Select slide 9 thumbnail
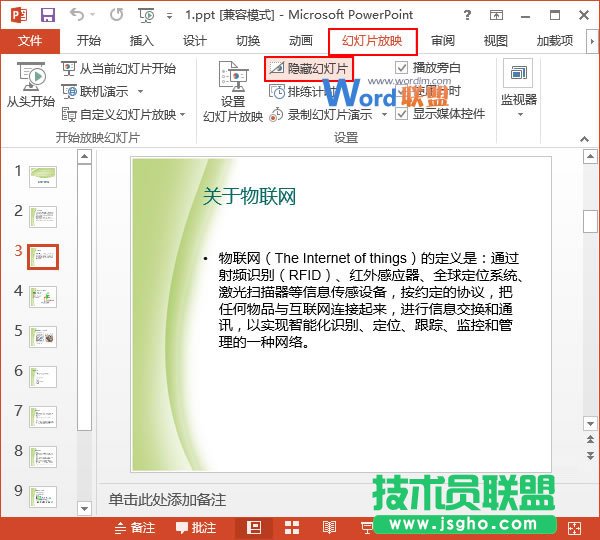This screenshot has height=540, width=600. click(x=43, y=497)
